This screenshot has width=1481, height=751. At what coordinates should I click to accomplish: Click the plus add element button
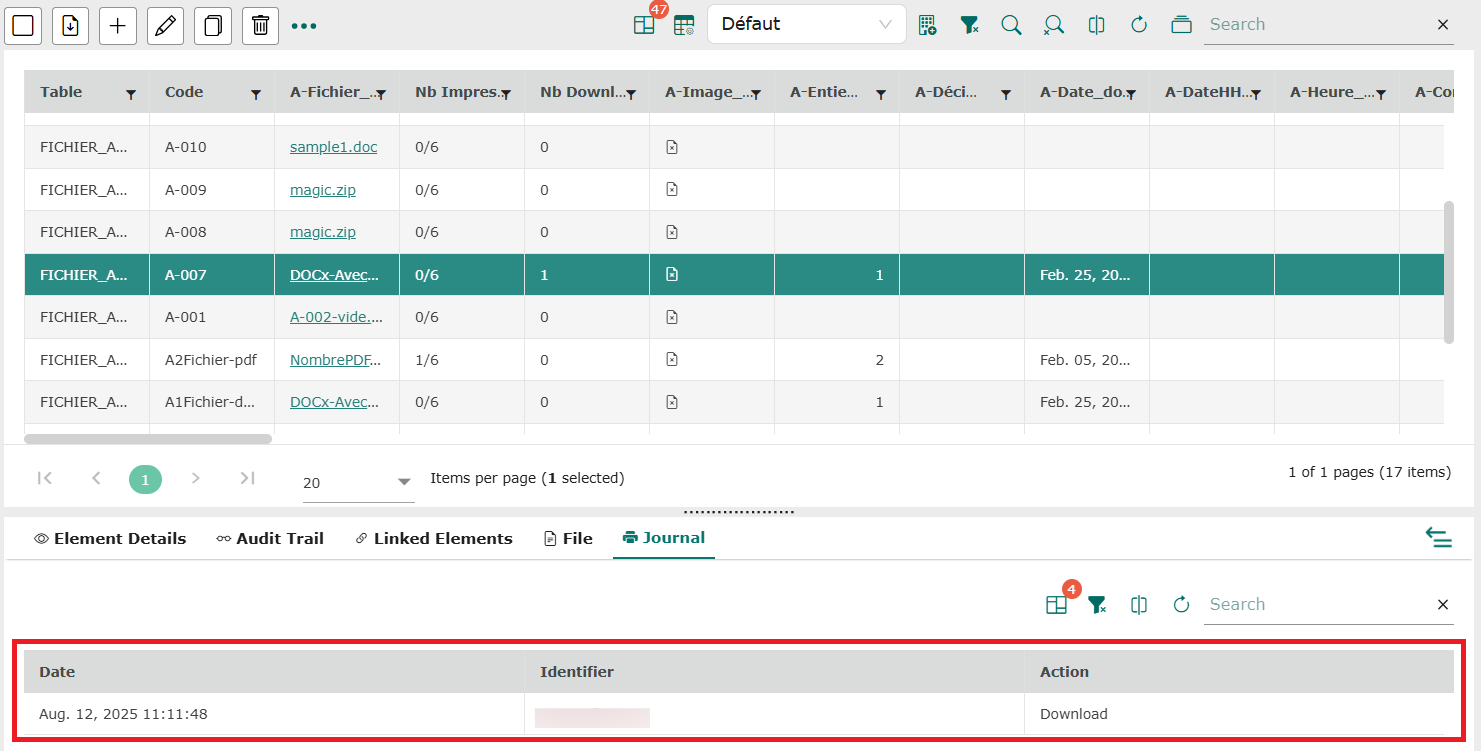(118, 25)
